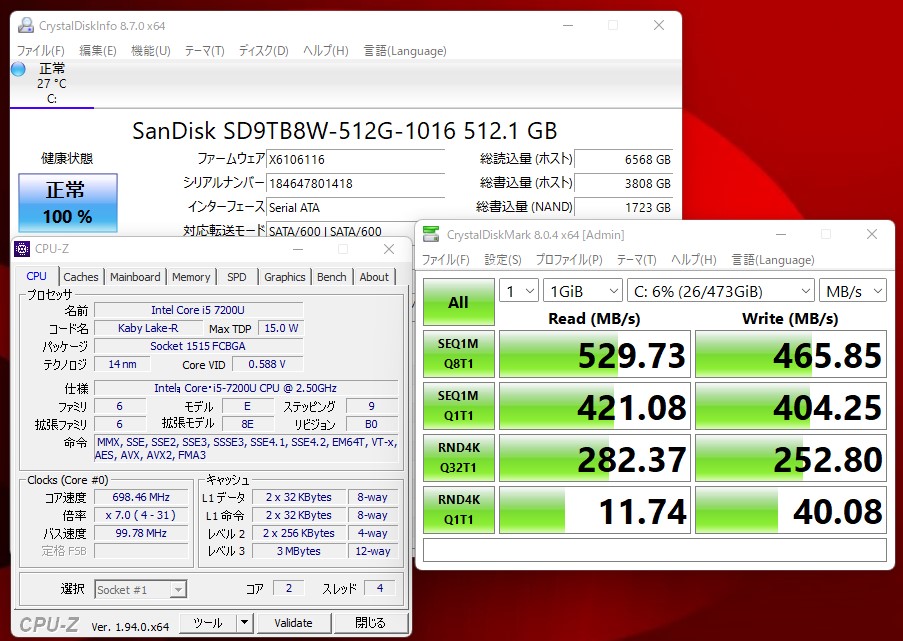
Task: Open ファイル(F) menu in CrystalDiskMark
Action: (x=445, y=260)
